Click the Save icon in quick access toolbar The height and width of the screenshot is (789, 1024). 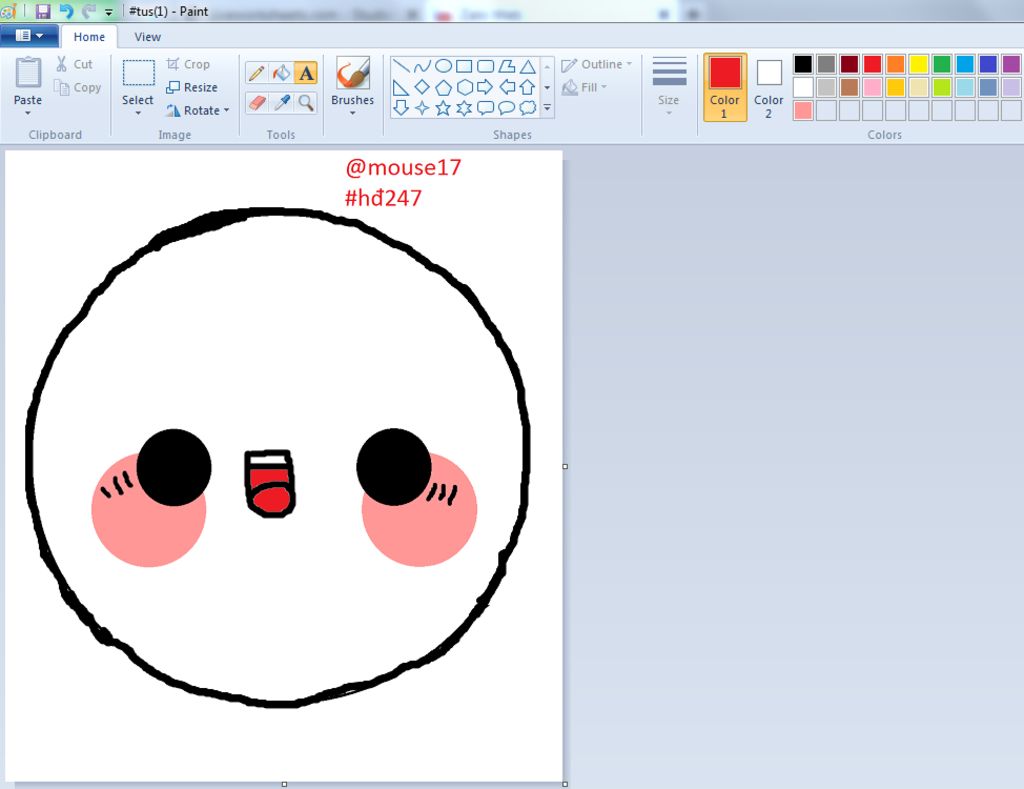43,11
